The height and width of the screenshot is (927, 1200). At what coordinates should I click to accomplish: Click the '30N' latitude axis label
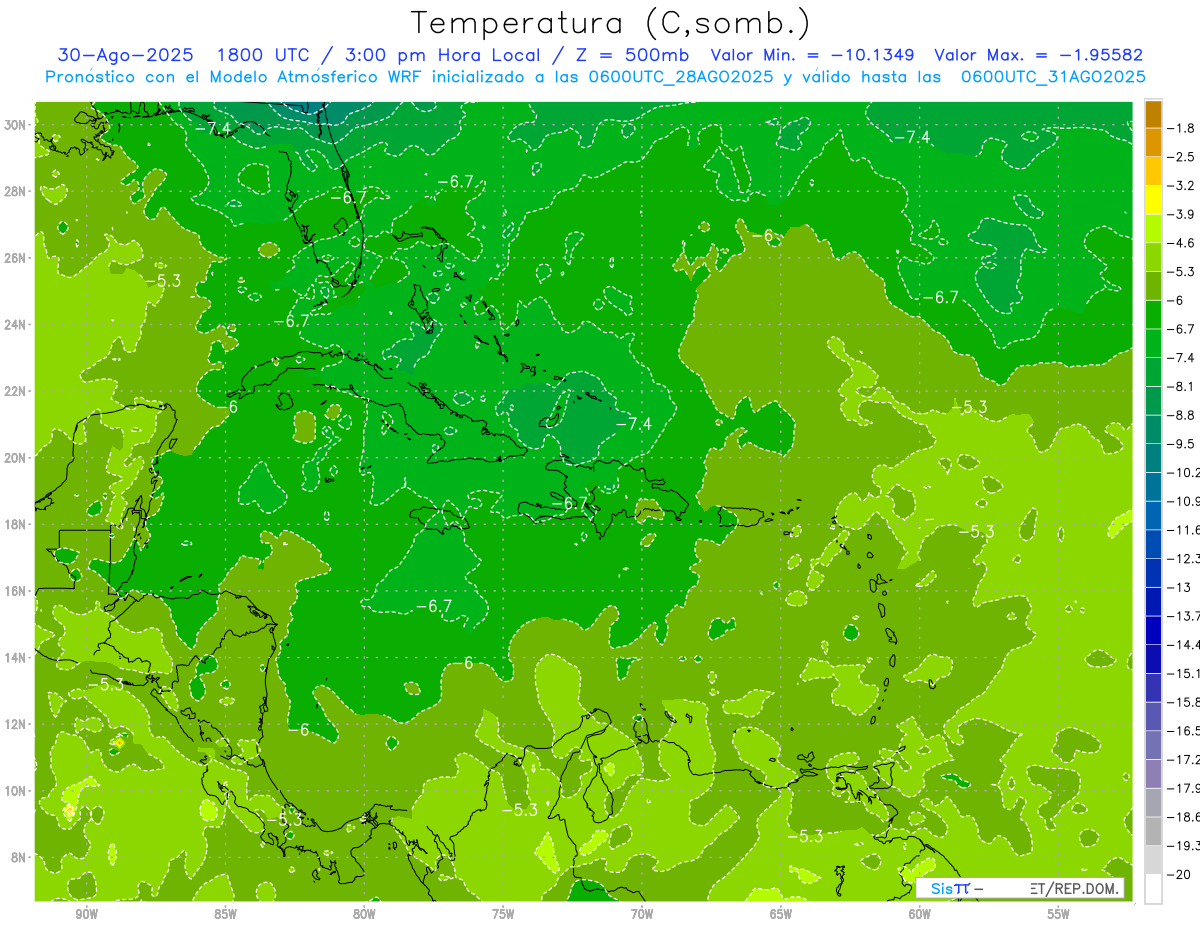coord(16,125)
